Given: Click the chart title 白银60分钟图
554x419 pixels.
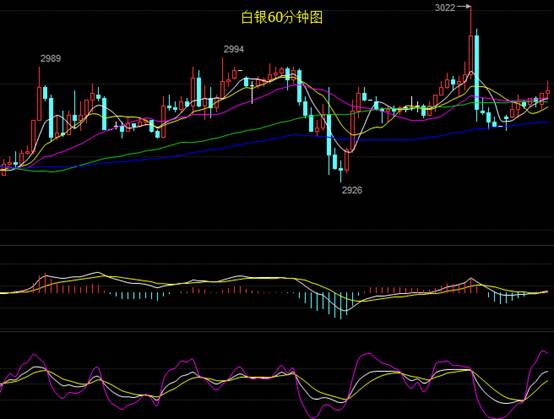Looking at the screenshot, I should (282, 17).
